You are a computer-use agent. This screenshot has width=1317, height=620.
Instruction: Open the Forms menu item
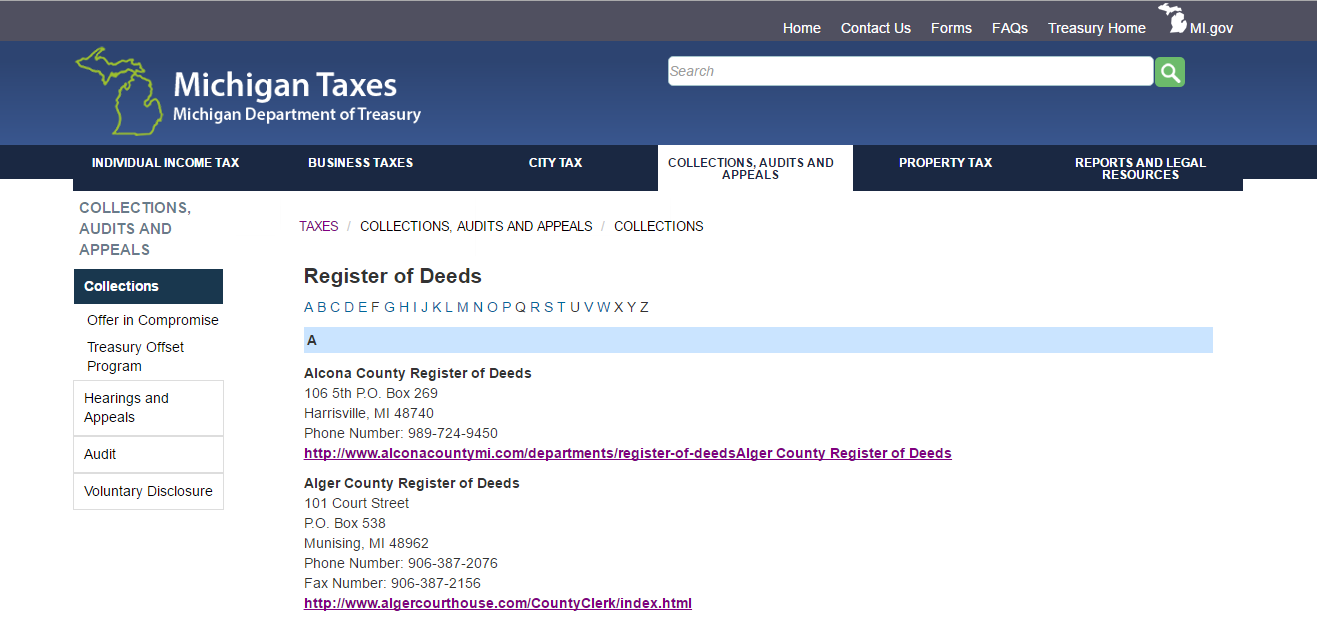pos(950,28)
